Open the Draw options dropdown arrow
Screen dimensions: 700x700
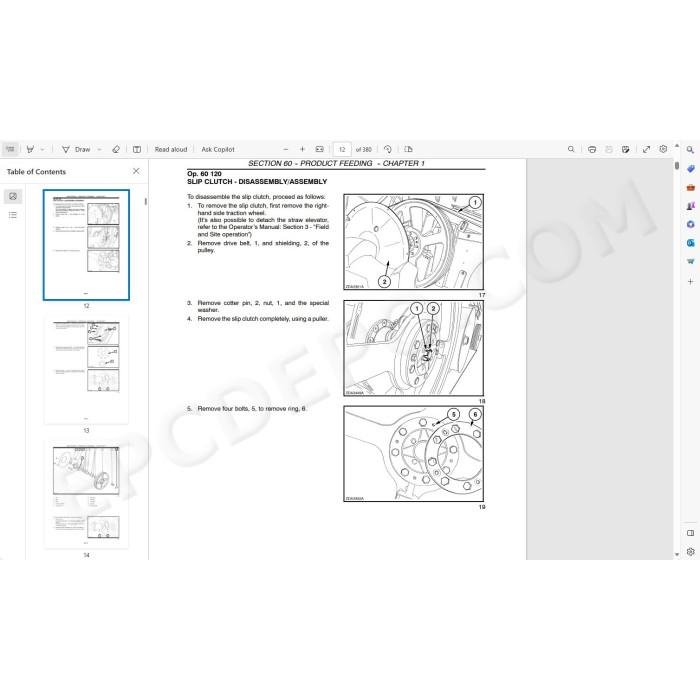tap(99, 149)
